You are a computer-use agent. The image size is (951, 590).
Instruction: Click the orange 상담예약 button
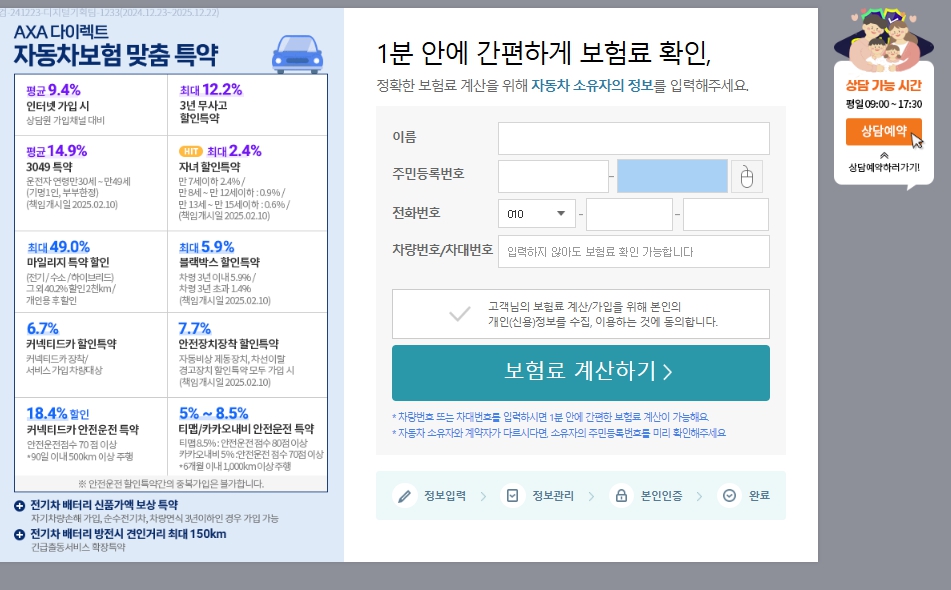(884, 131)
